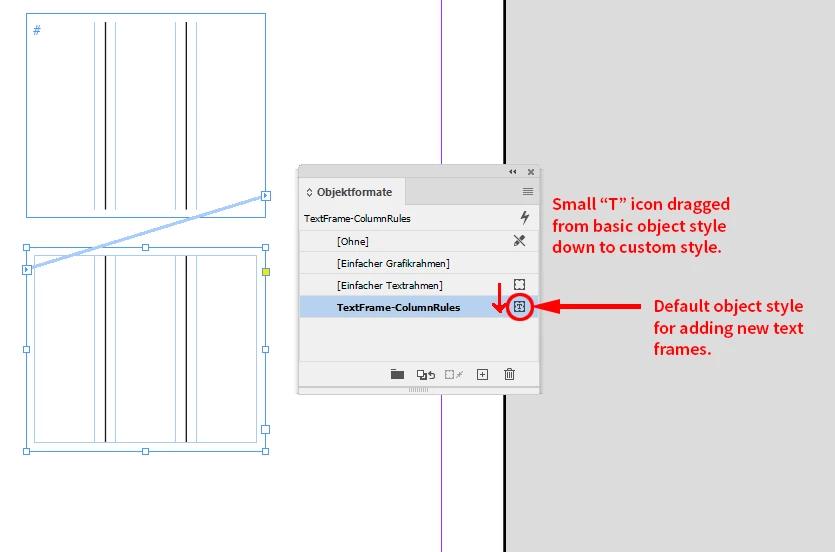Select the left-middle handle of the lower frame
Screen dimensions: 835x552
click(27, 350)
